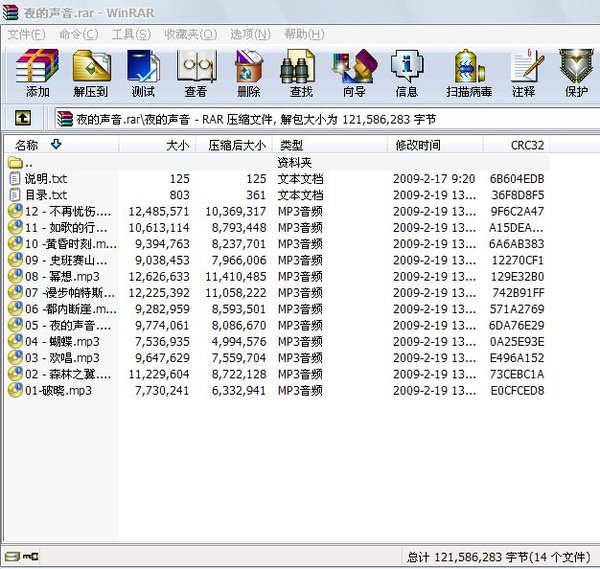The width and height of the screenshot is (600, 569).
Task: Sort by 压缩后大小 column header
Action: click(x=234, y=145)
